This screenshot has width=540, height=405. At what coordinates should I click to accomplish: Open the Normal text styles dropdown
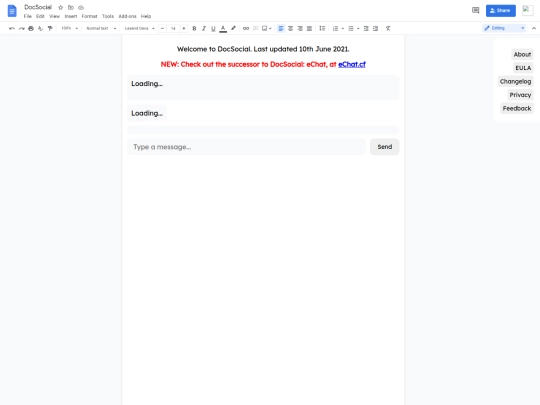101,28
